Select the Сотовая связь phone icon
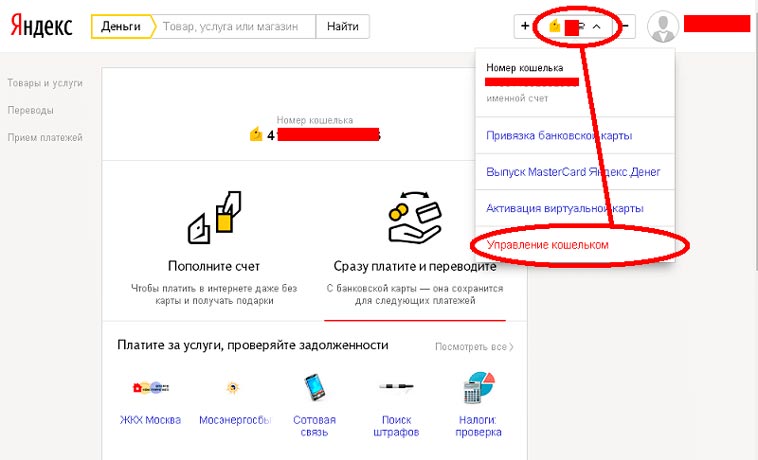 [314, 387]
